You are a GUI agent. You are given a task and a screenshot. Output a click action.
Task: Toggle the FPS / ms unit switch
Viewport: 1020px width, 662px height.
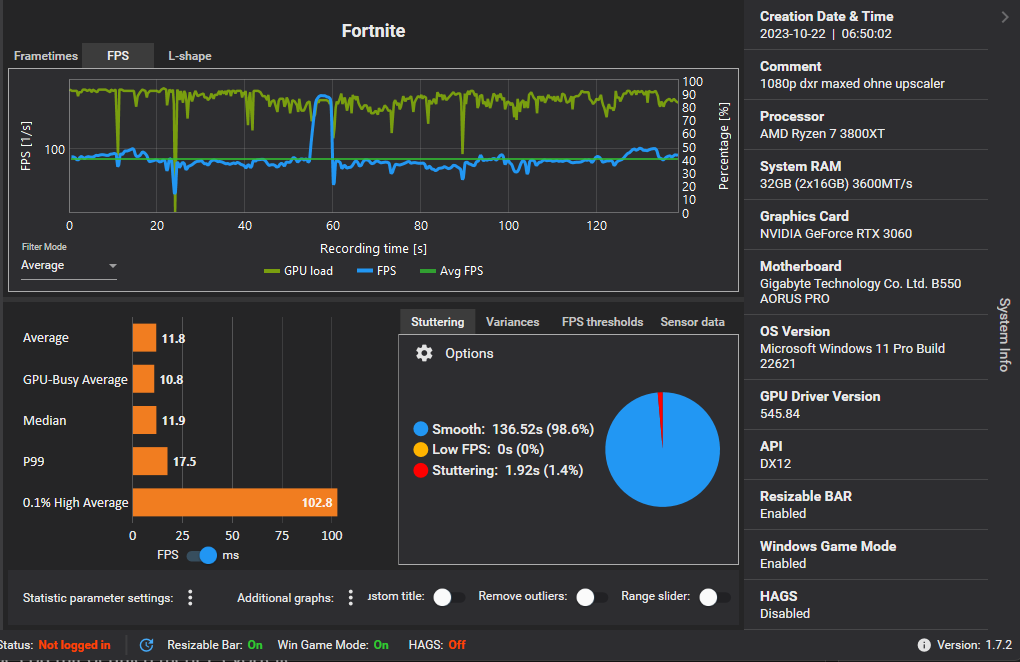[x=202, y=555]
